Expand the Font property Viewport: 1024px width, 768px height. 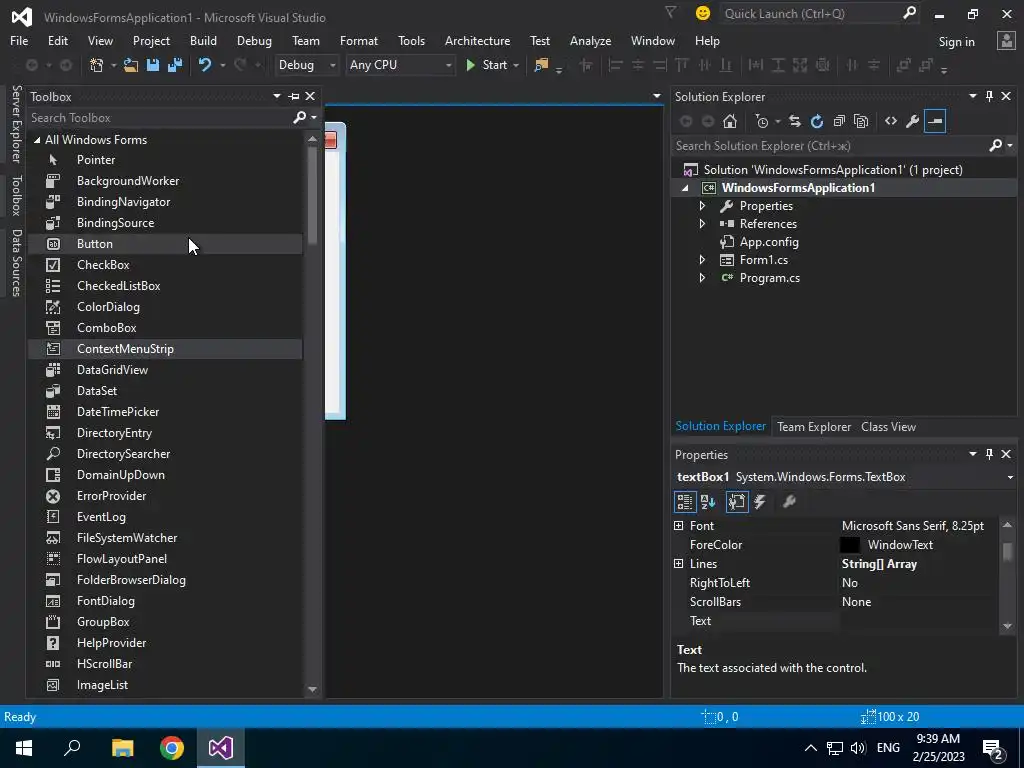point(679,526)
